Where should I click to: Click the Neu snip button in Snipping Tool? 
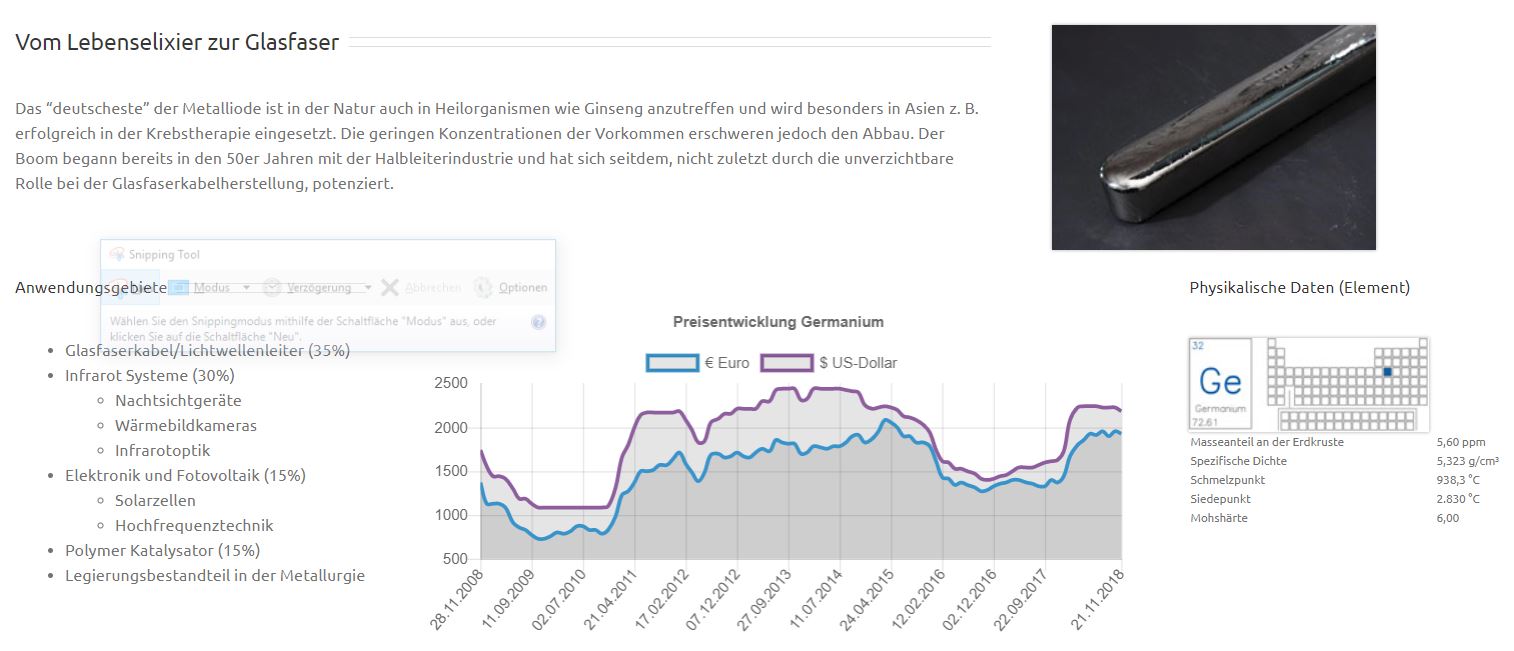130,287
